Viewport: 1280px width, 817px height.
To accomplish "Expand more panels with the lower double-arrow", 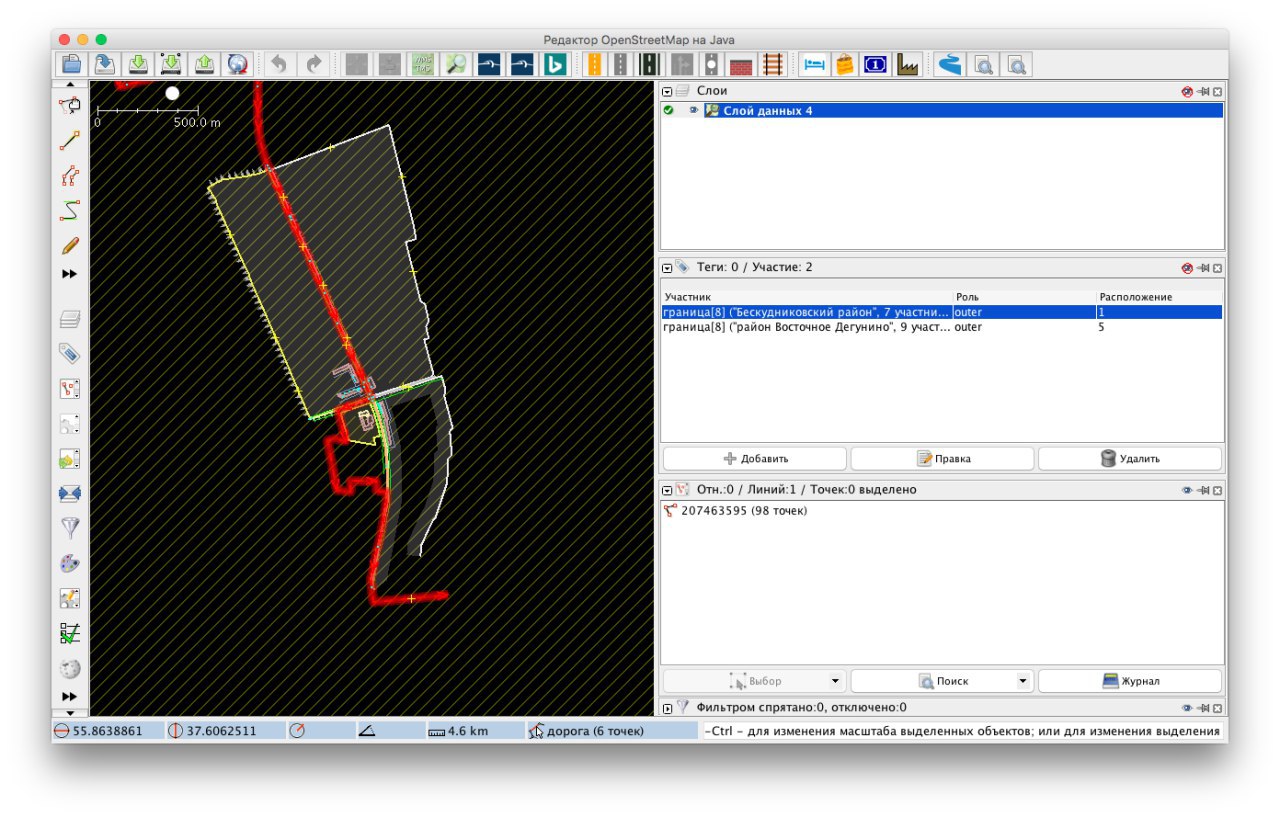I will (70, 696).
